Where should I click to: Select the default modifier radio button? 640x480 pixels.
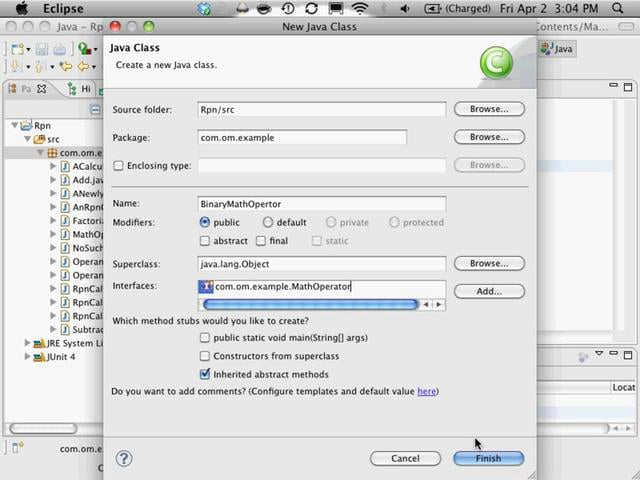(268, 222)
